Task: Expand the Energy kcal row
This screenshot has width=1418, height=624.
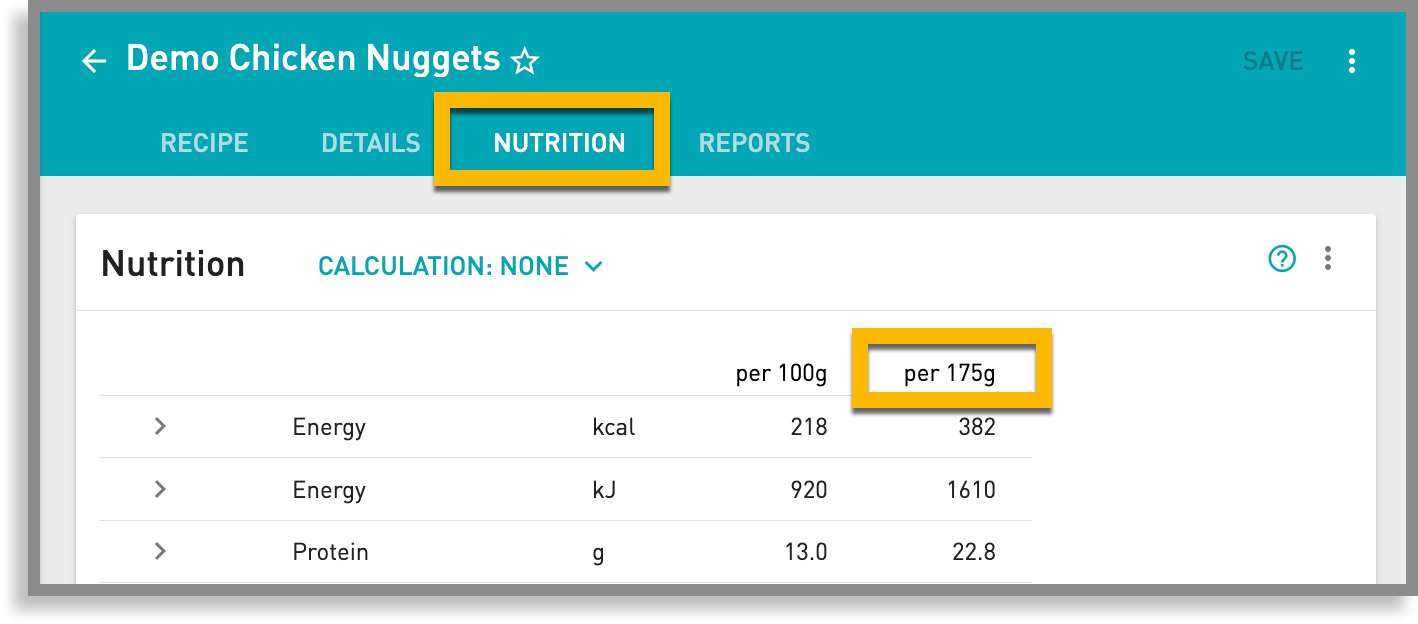Action: [160, 426]
